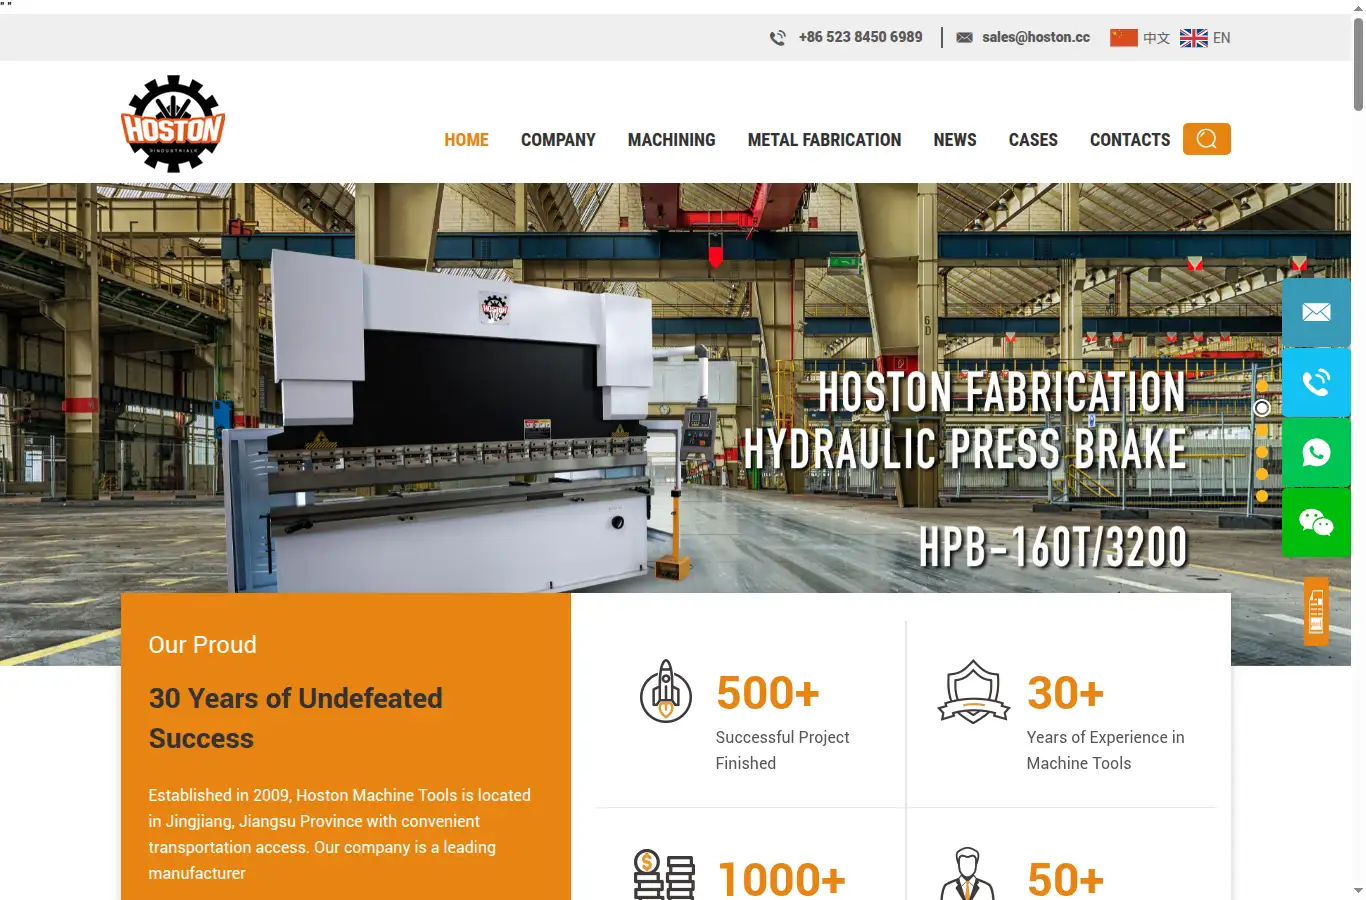Click the sales@hoston.cc email link
This screenshot has width=1366, height=900.
pyautogui.click(x=1036, y=37)
